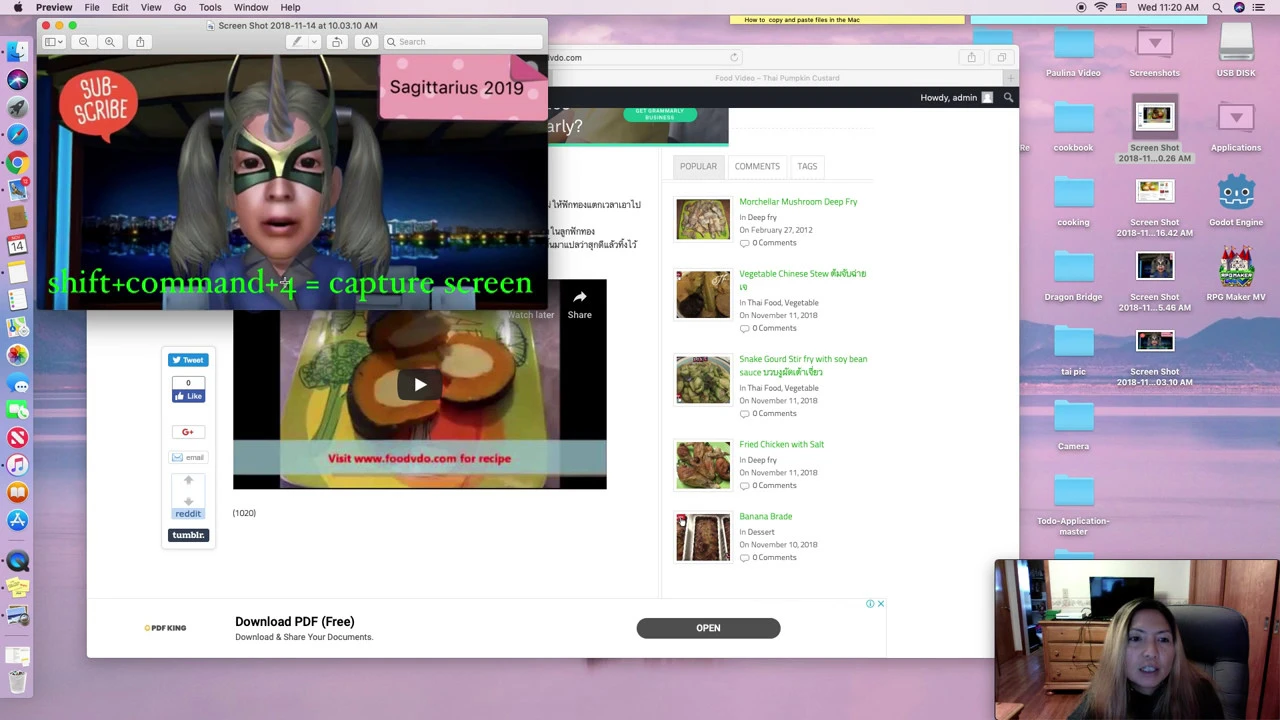The width and height of the screenshot is (1280, 720).
Task: Click the Facebook Like button
Action: [188, 396]
